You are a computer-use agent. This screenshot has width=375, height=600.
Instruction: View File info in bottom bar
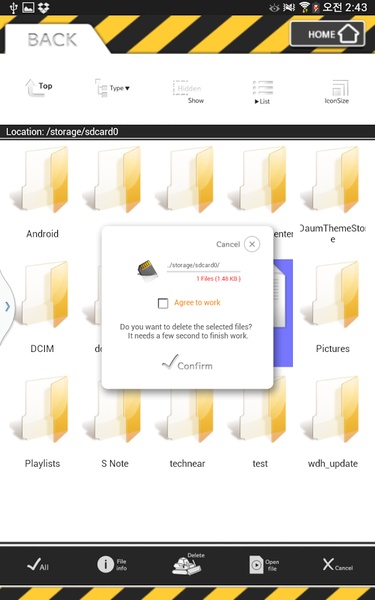(111, 564)
